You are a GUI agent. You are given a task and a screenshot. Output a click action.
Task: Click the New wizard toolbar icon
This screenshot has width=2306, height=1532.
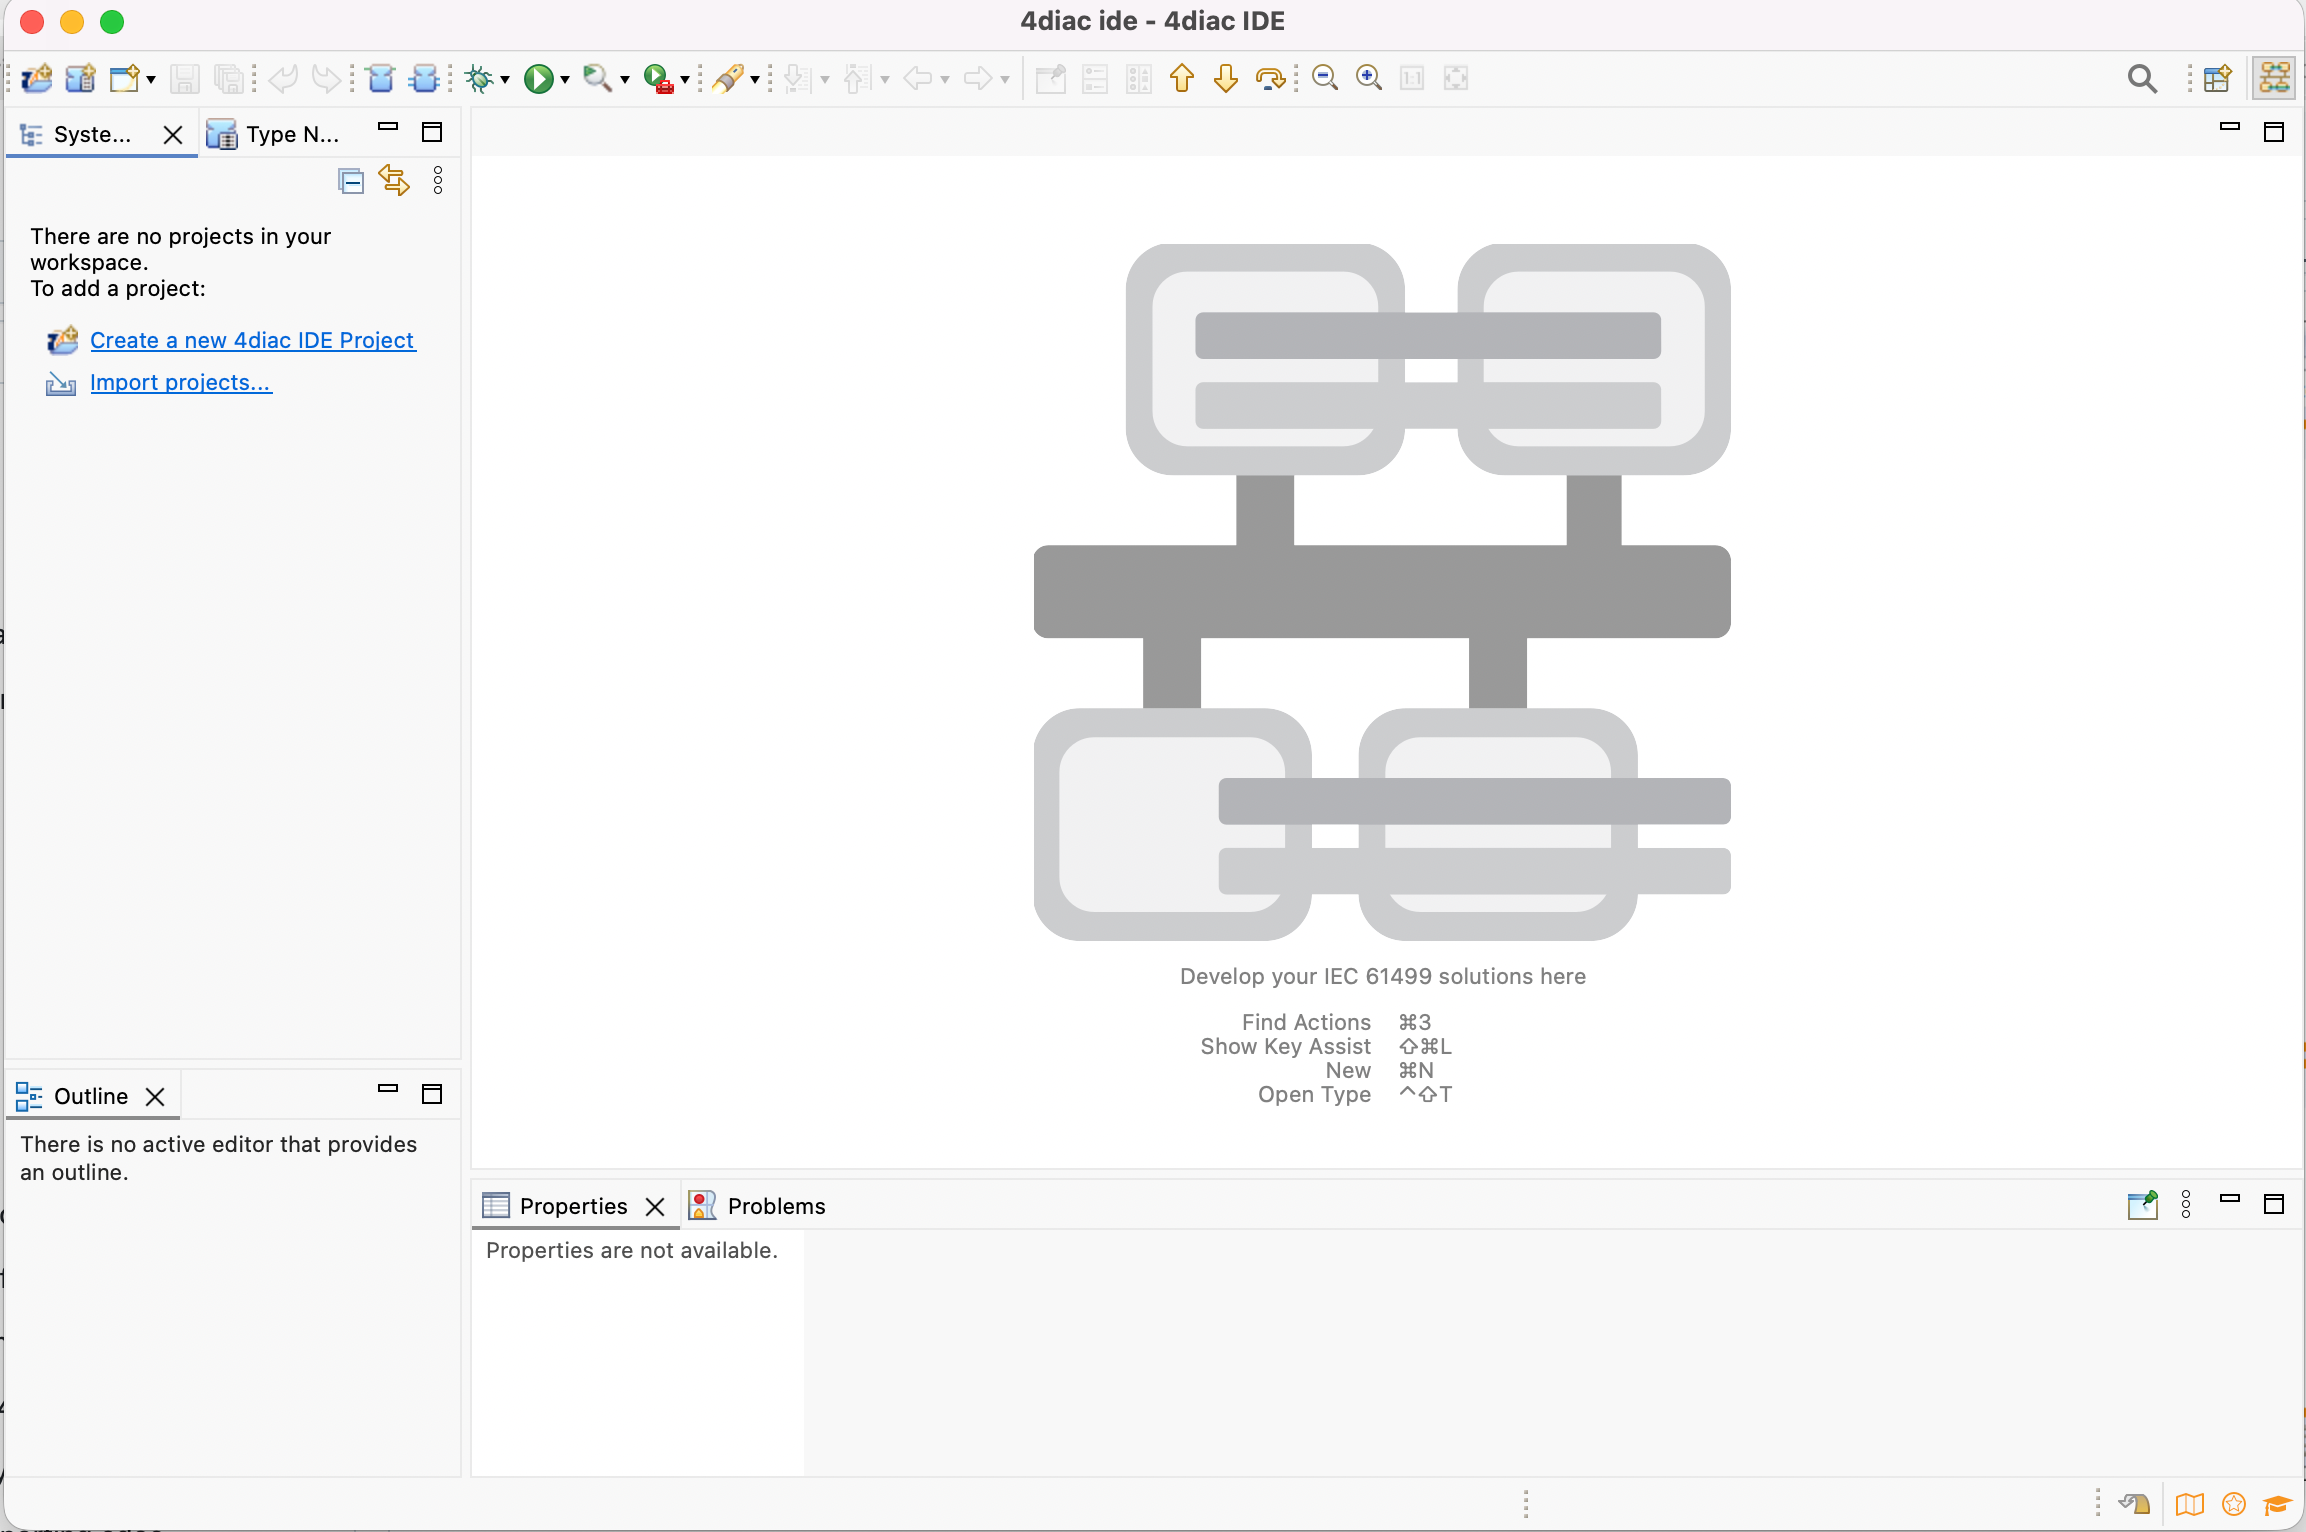click(125, 78)
